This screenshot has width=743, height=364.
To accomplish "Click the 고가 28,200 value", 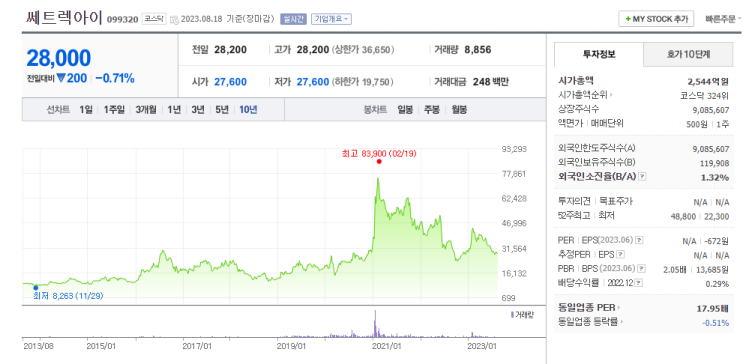I will [x=313, y=49].
